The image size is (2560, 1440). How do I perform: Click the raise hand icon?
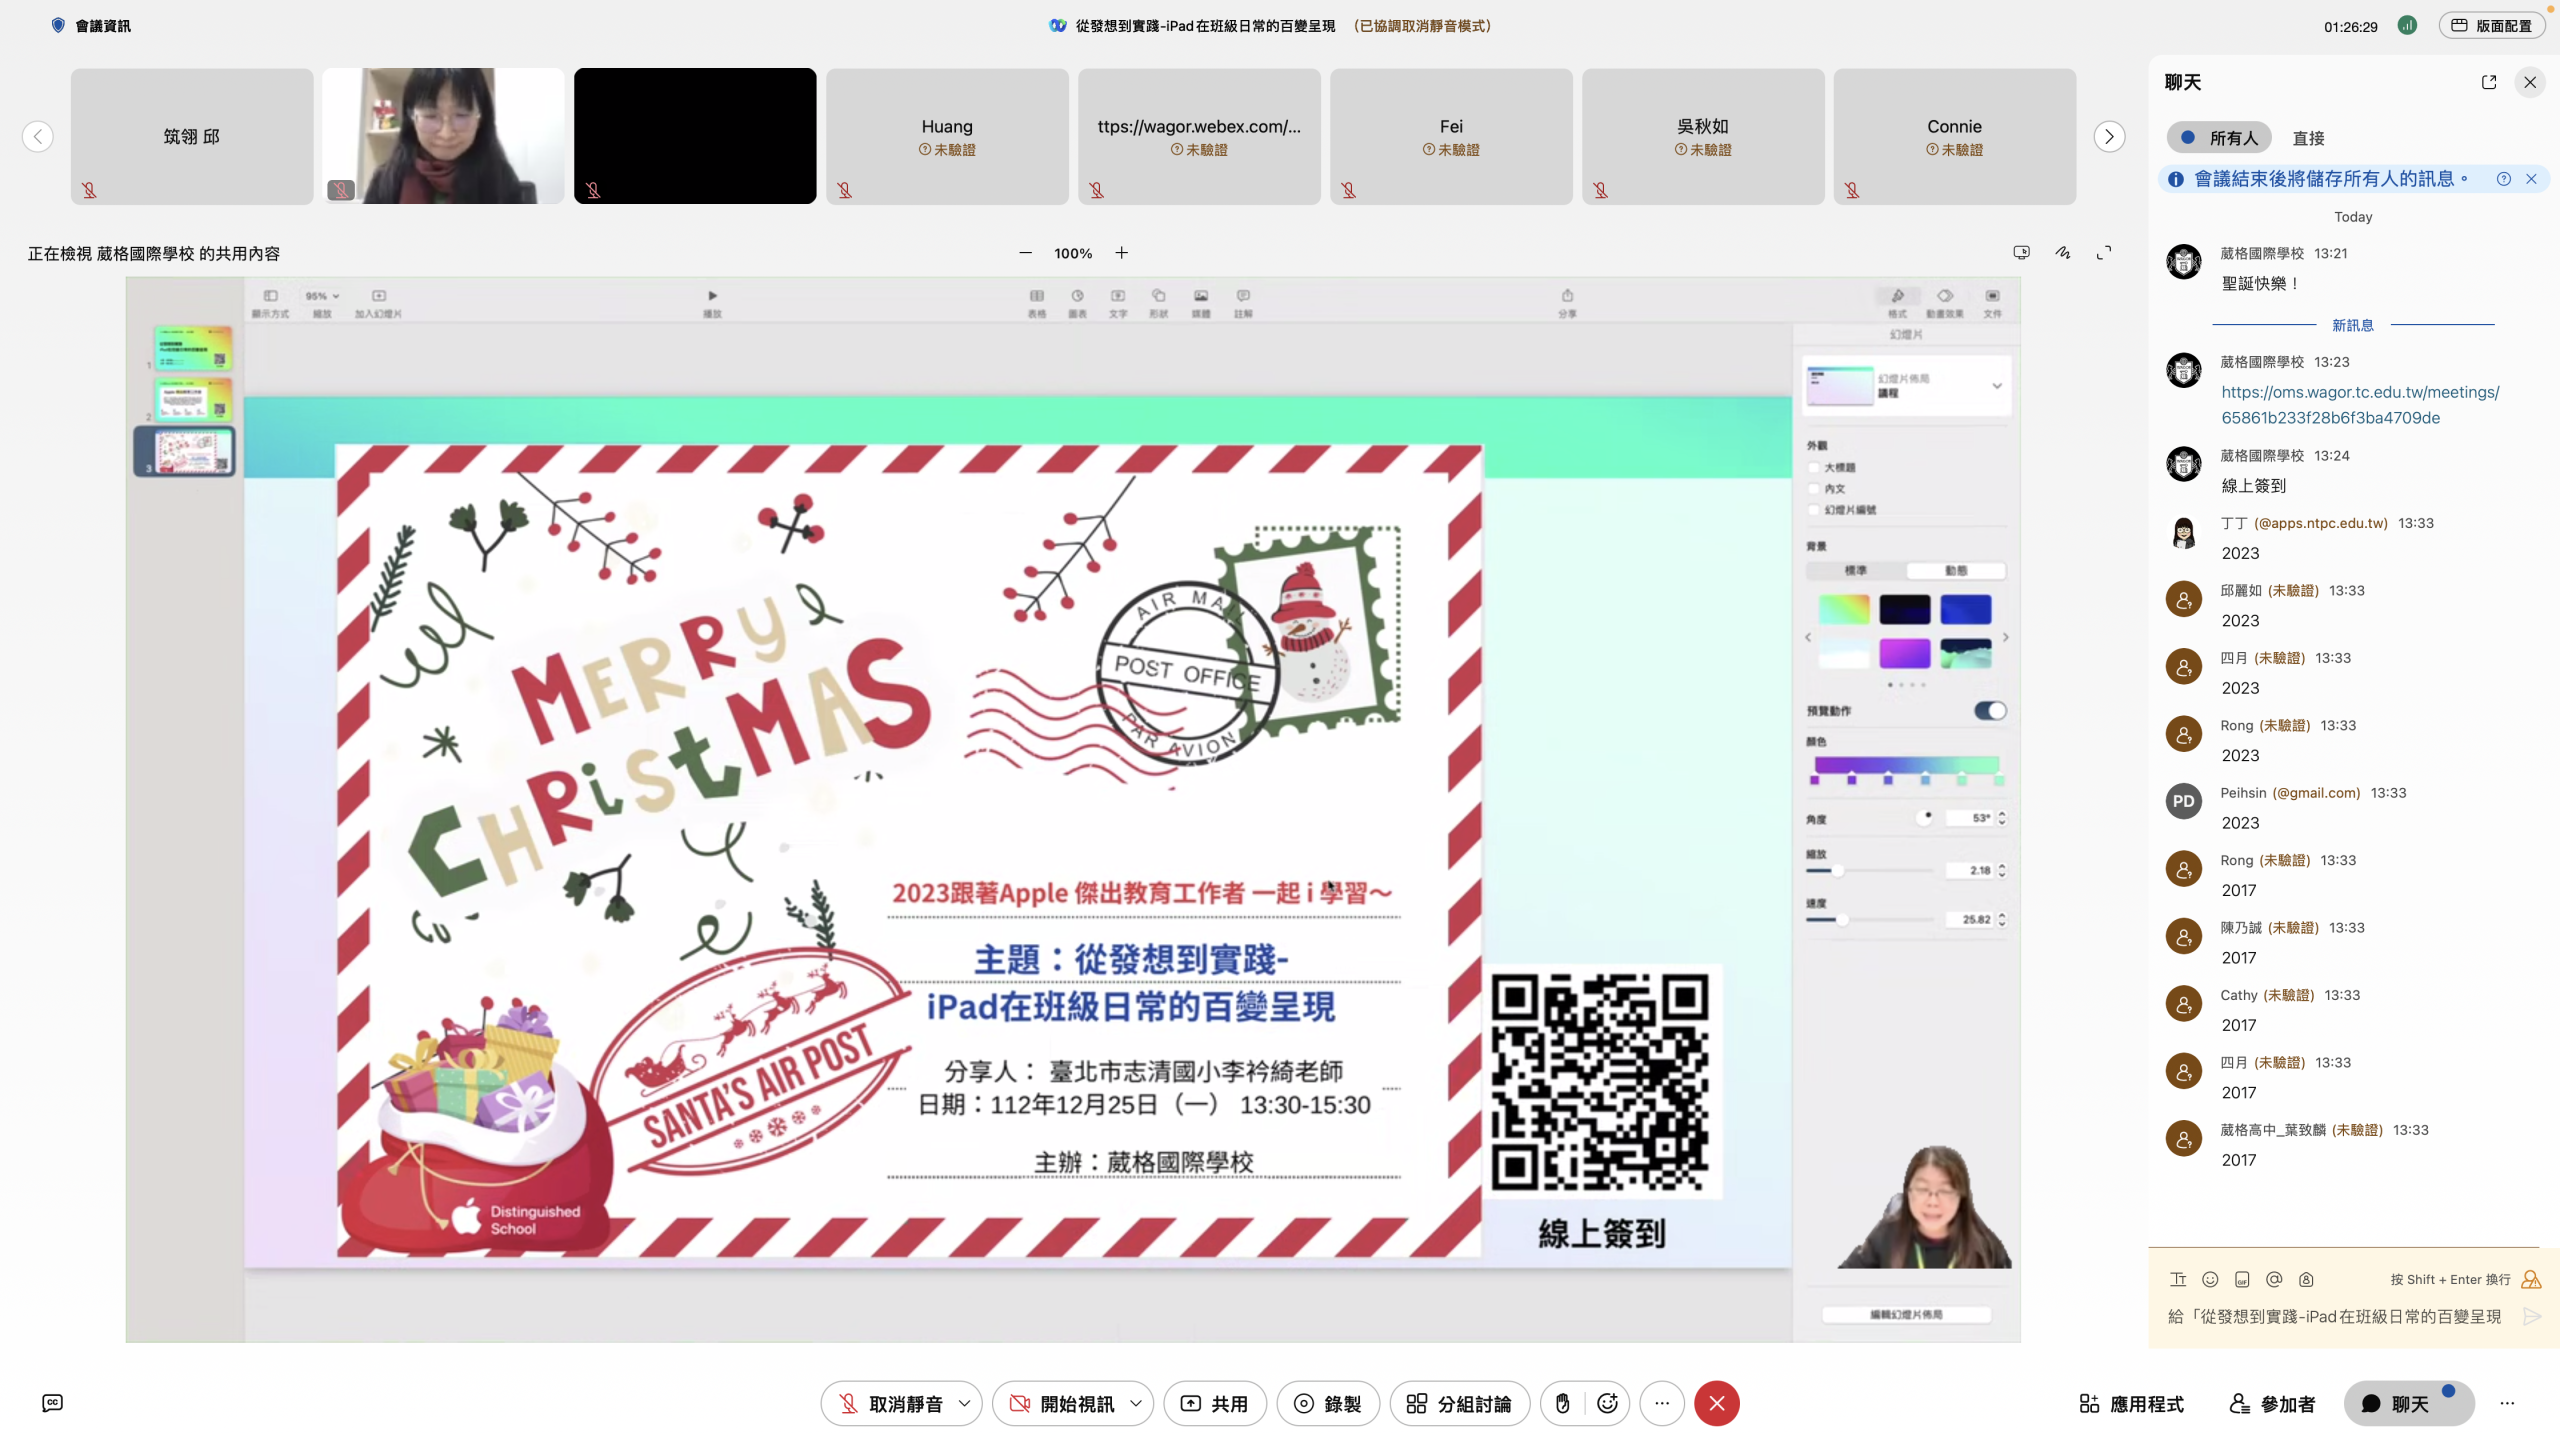point(1562,1403)
